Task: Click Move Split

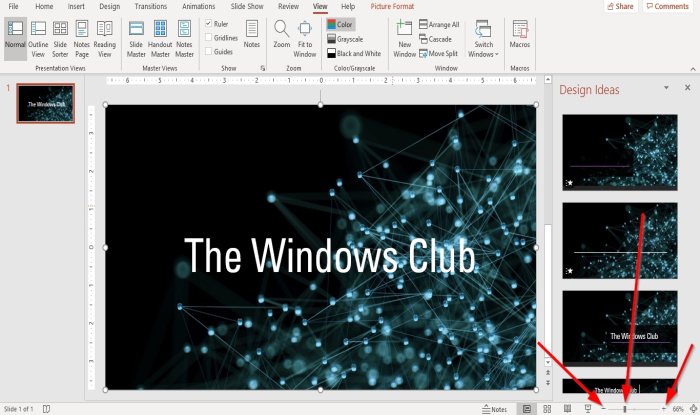Action: [x=438, y=54]
